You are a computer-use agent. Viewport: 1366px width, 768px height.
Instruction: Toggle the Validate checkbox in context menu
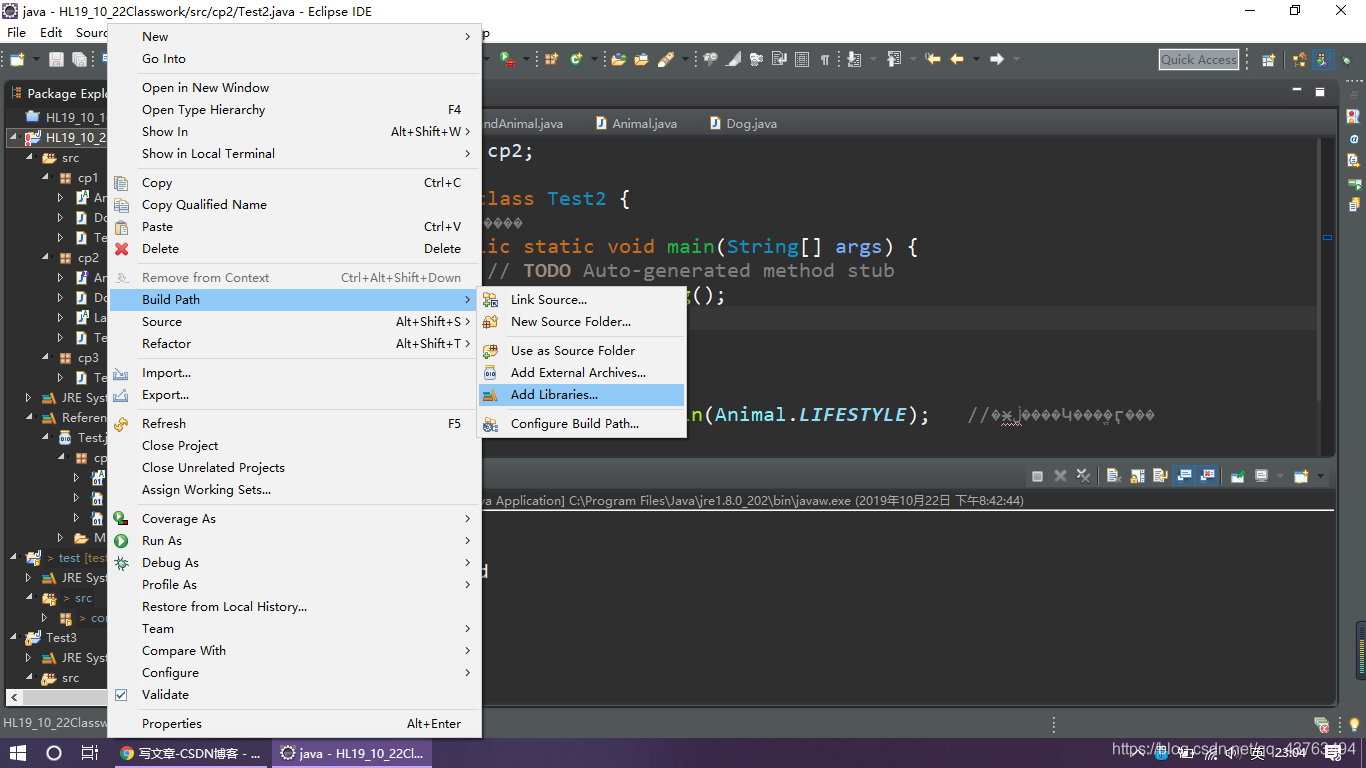121,695
